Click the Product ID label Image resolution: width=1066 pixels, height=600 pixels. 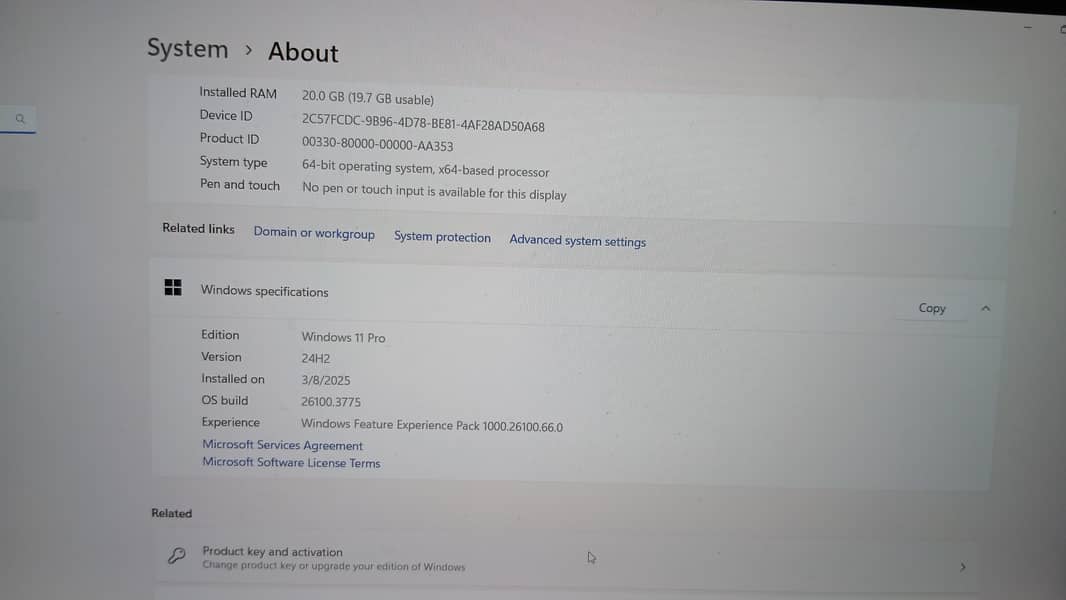click(x=229, y=139)
